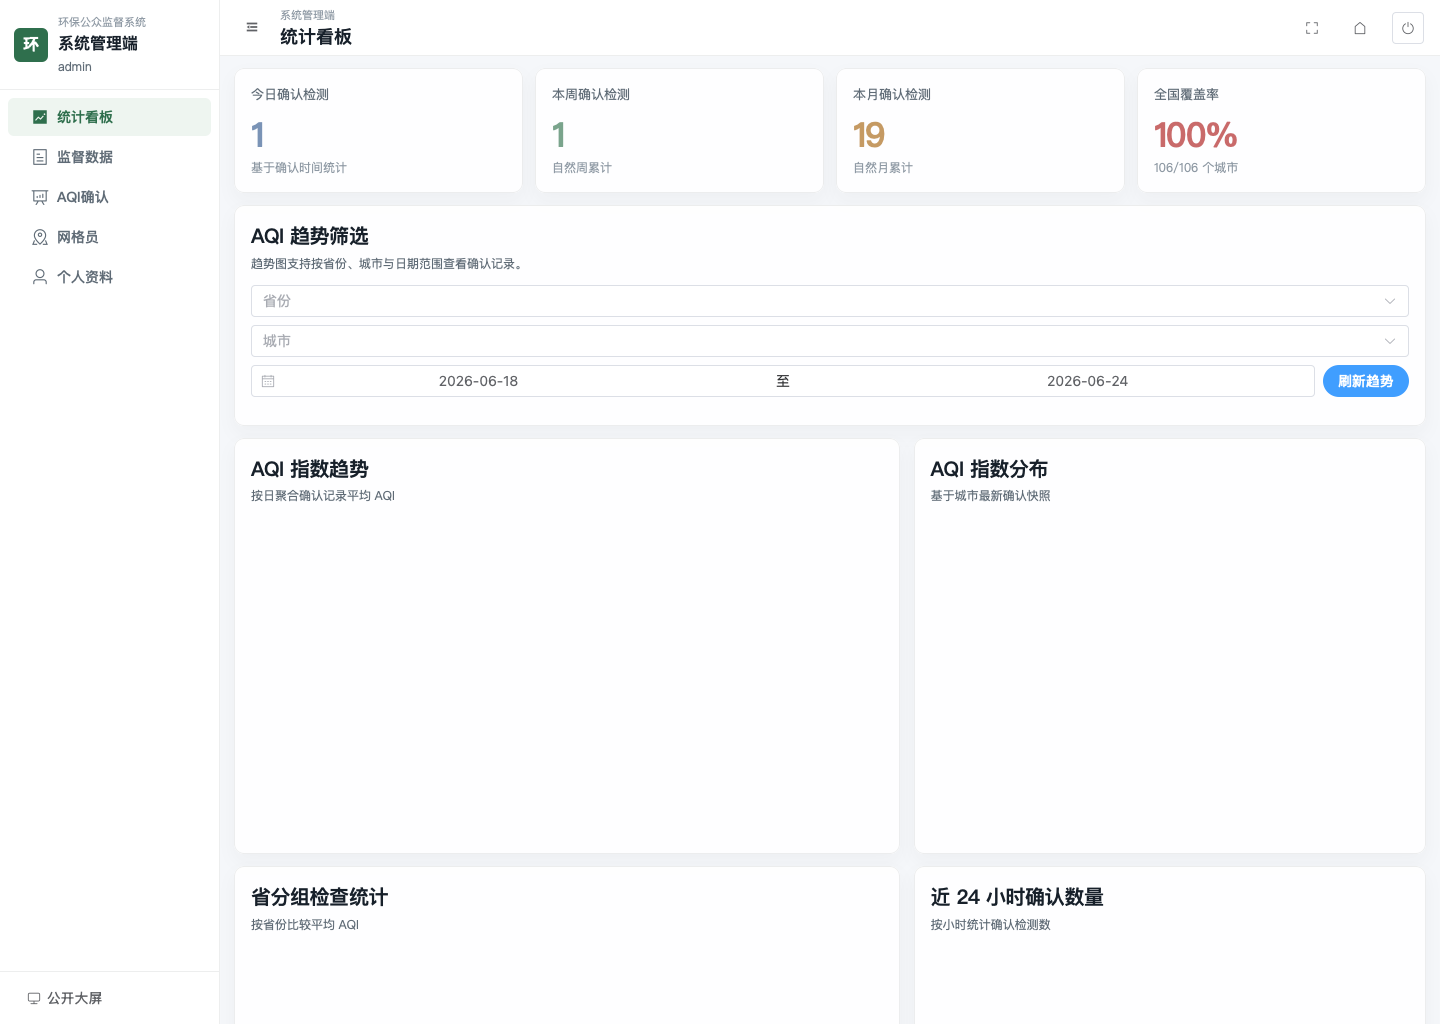Select the end date 2026-06-24 field
This screenshot has width=1440, height=1024.
click(1087, 381)
